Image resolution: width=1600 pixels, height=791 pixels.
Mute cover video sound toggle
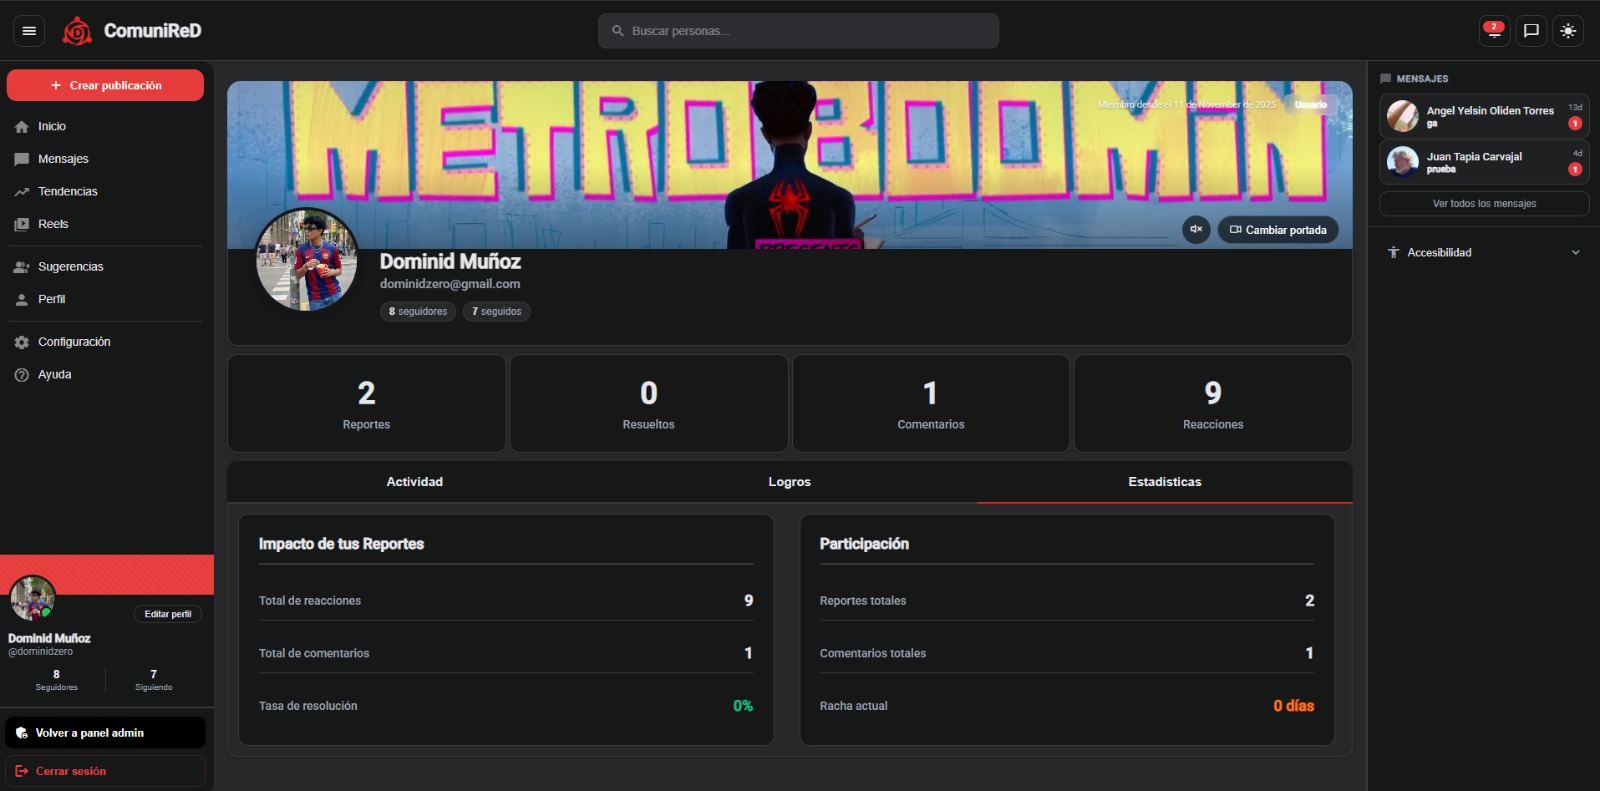coord(1196,229)
